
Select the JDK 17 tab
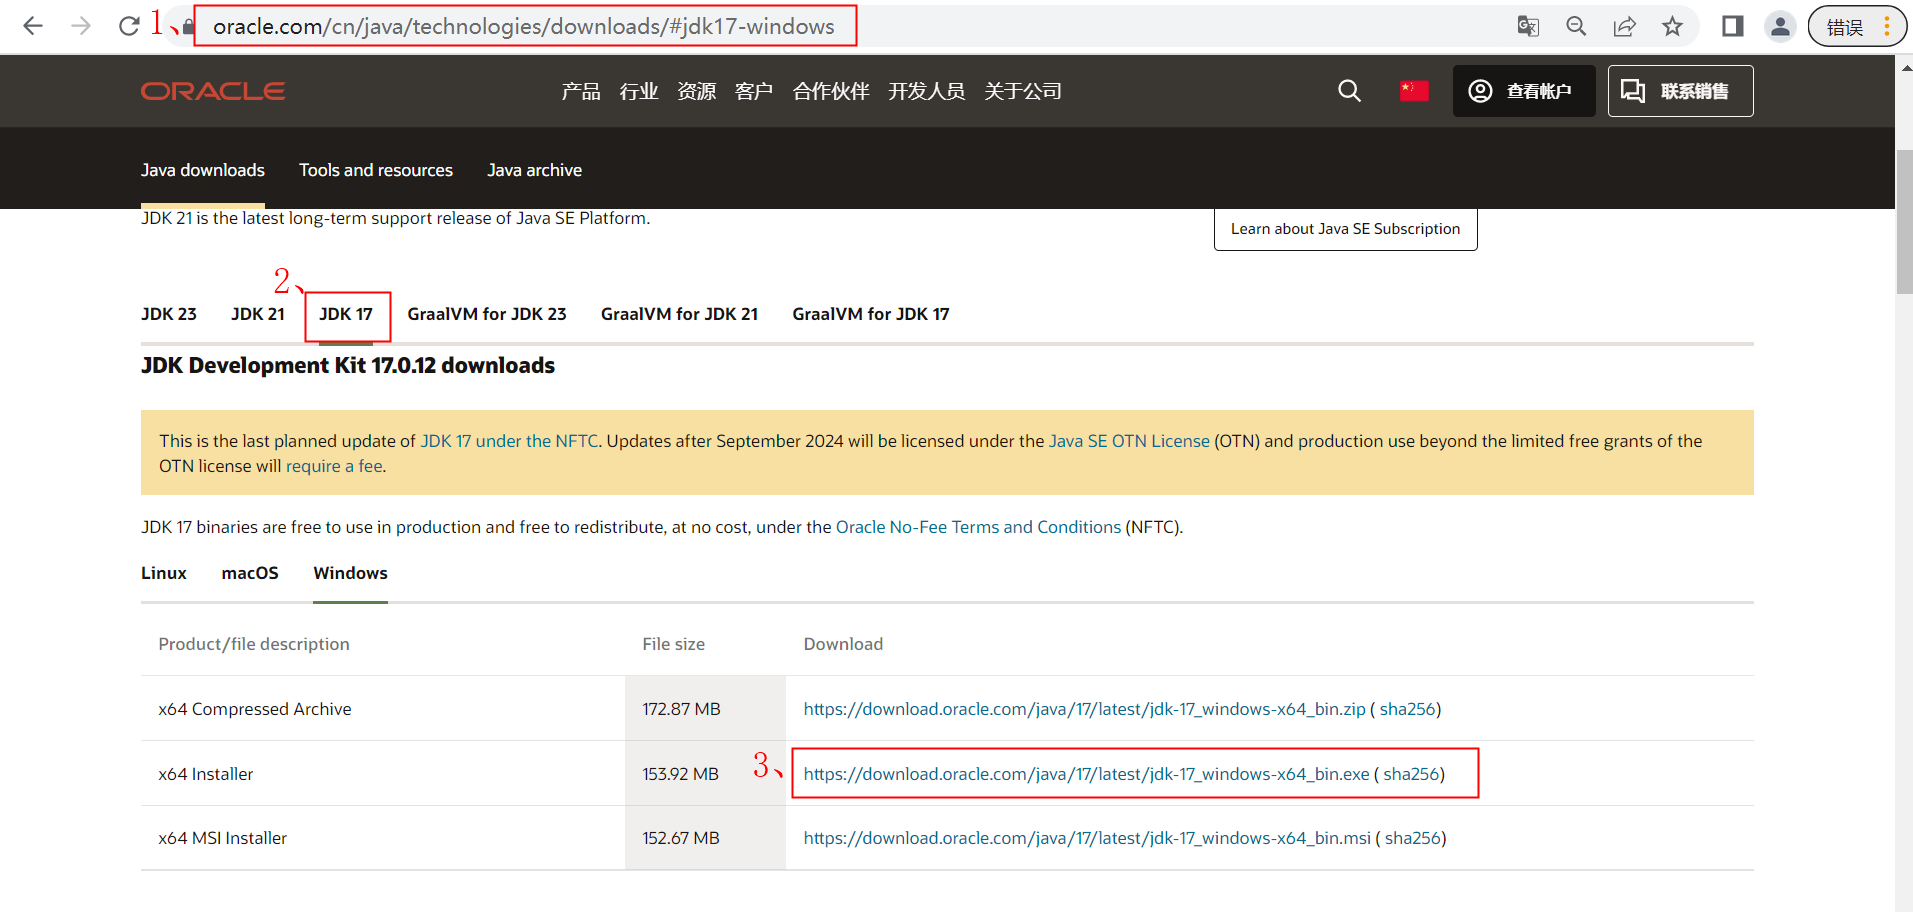(x=346, y=314)
